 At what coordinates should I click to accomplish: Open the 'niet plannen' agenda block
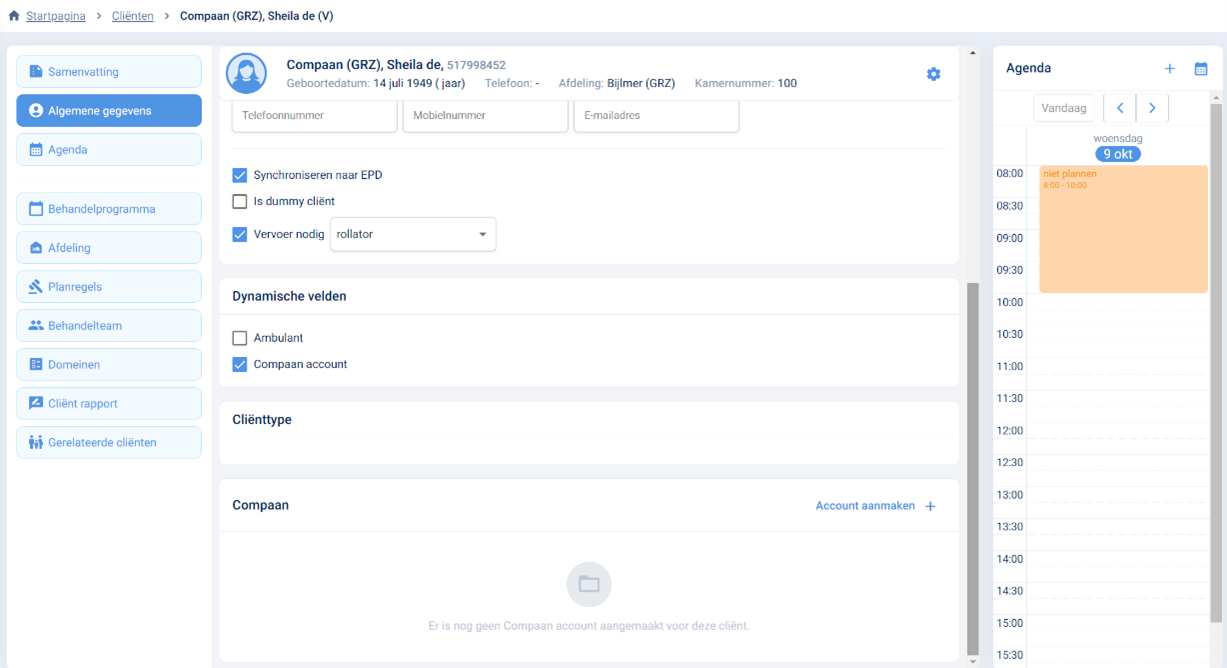click(x=1123, y=229)
